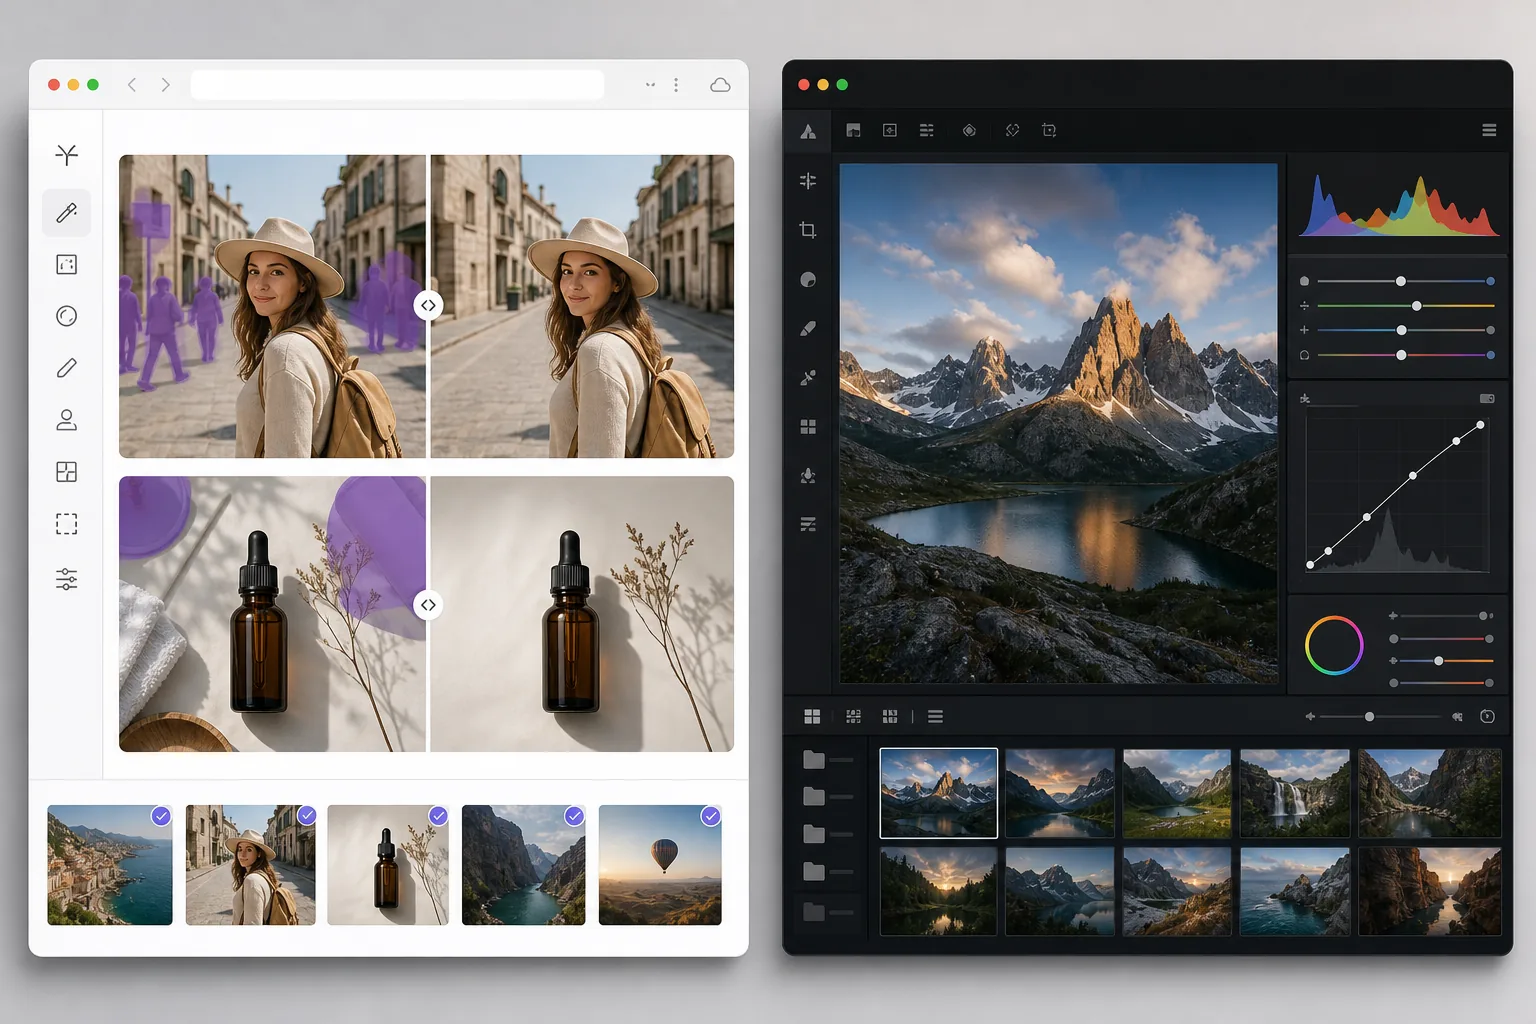Pick the pencil tool in light sidebar
This screenshot has height=1024, width=1536.
(66, 368)
